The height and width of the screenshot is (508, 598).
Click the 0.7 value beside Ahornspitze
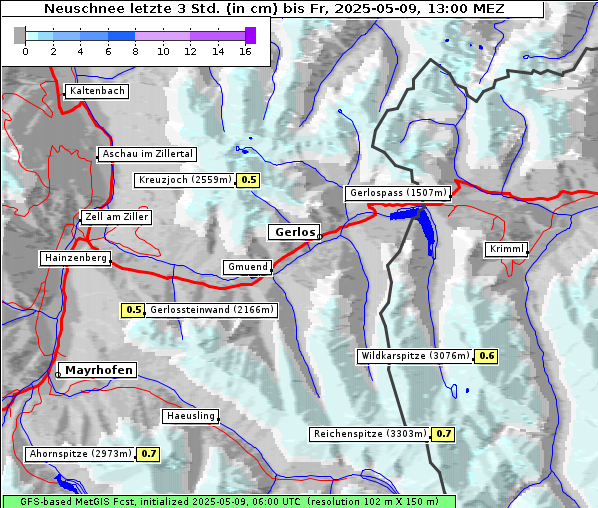(x=148, y=454)
